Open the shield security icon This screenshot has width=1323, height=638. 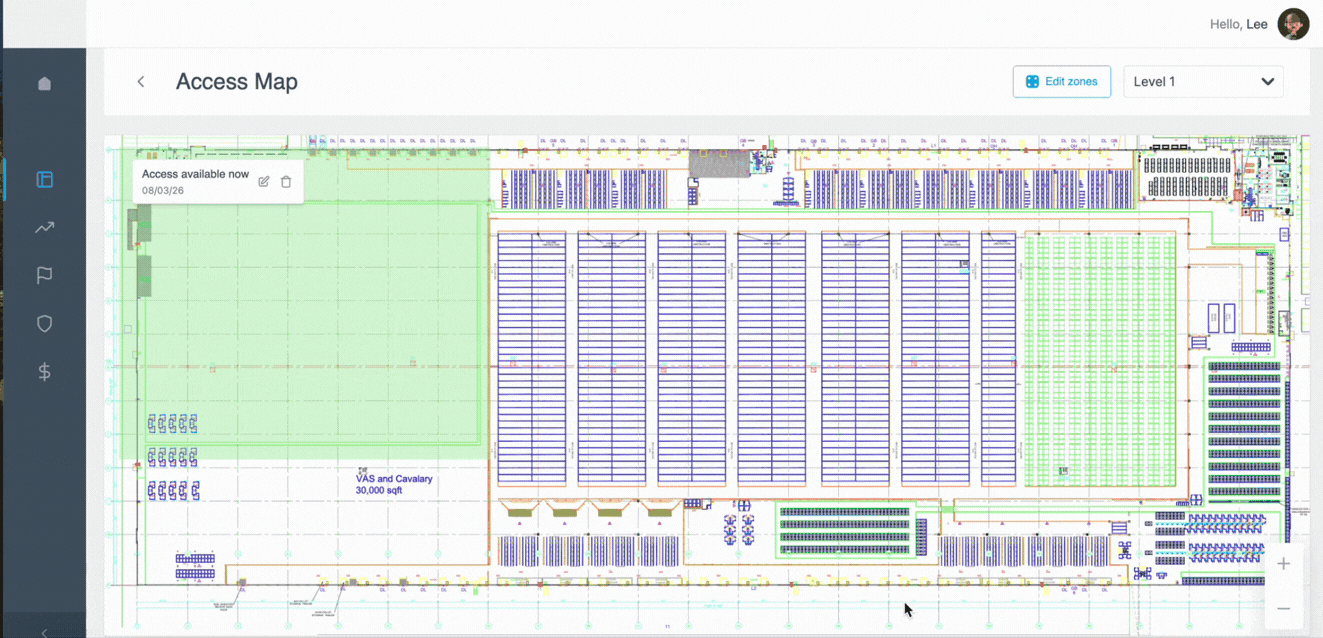coord(44,324)
